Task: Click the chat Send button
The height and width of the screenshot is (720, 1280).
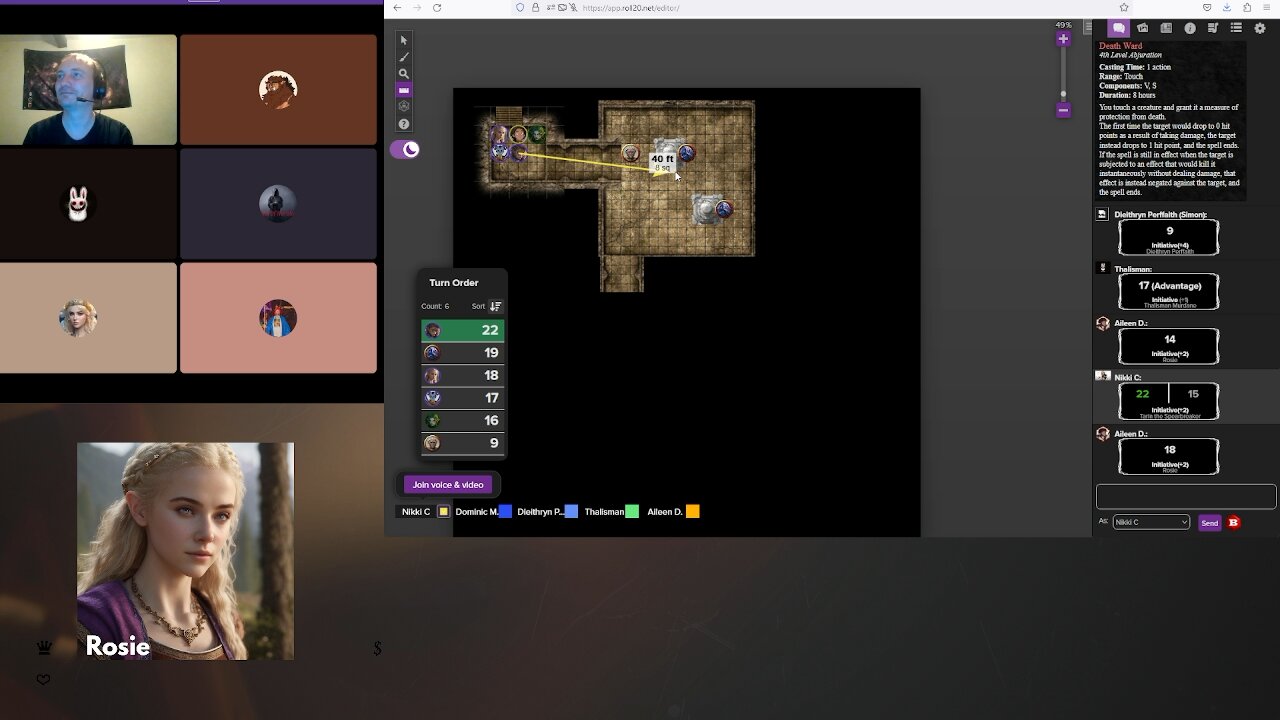Action: click(1210, 523)
